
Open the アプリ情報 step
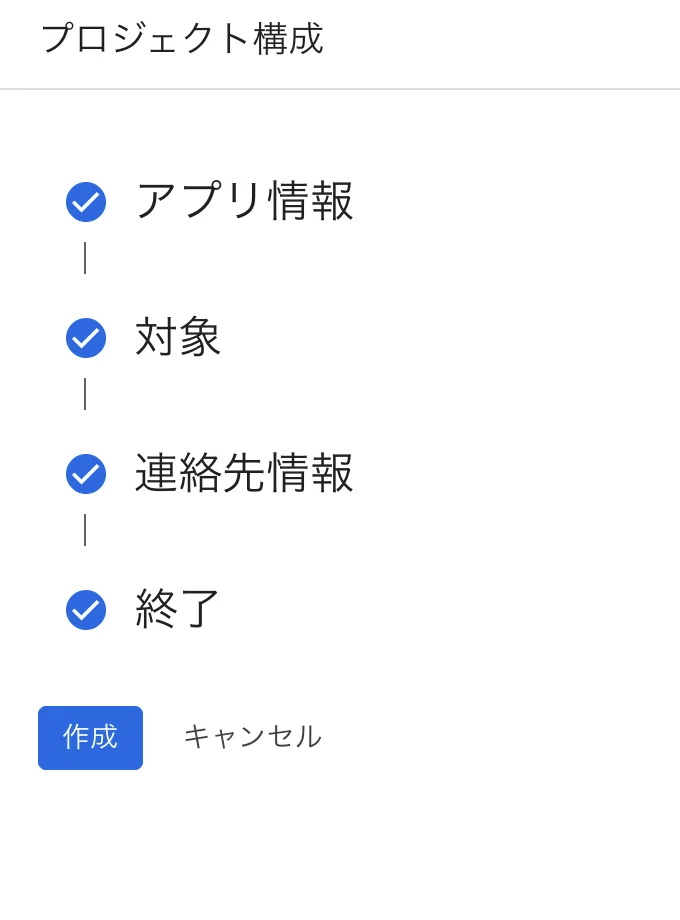[x=244, y=201]
